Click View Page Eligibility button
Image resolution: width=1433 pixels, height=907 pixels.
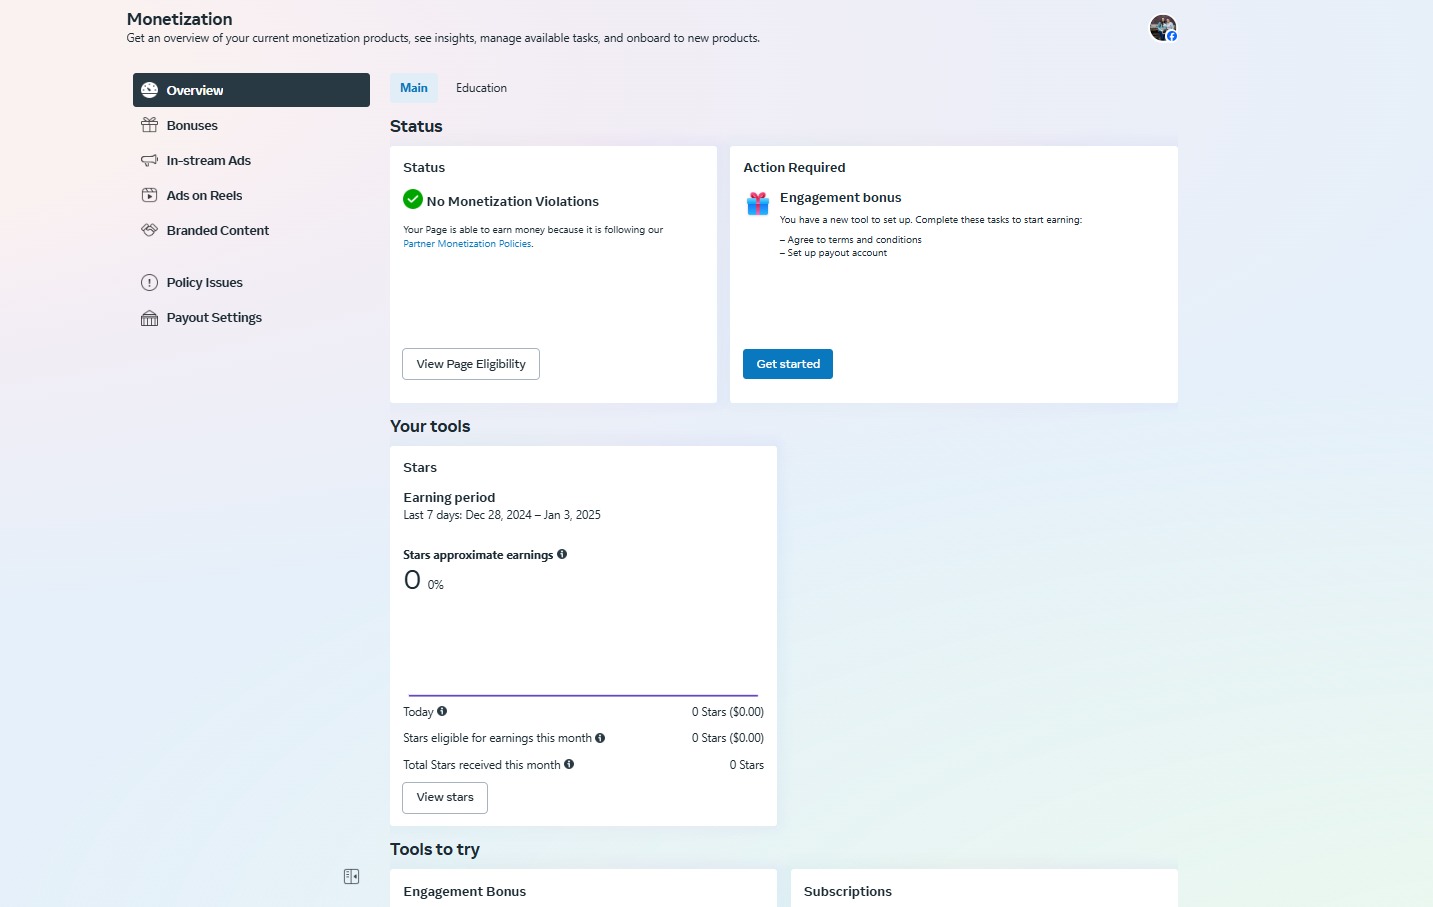pyautogui.click(x=471, y=364)
